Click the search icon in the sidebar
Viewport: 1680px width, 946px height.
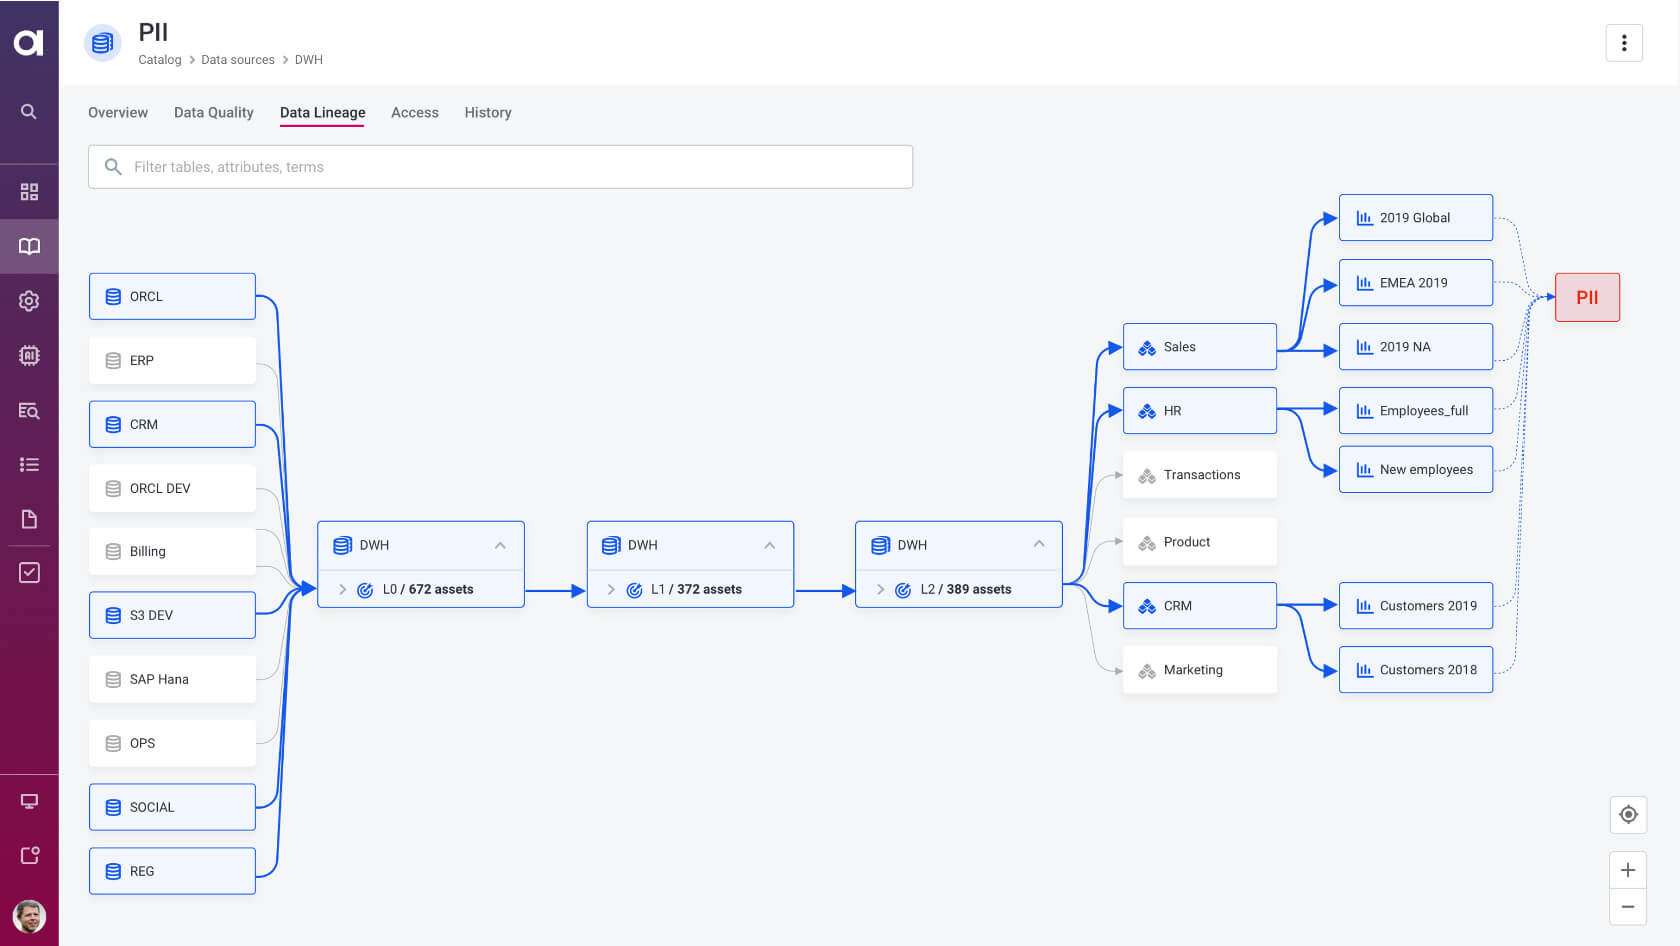click(29, 112)
